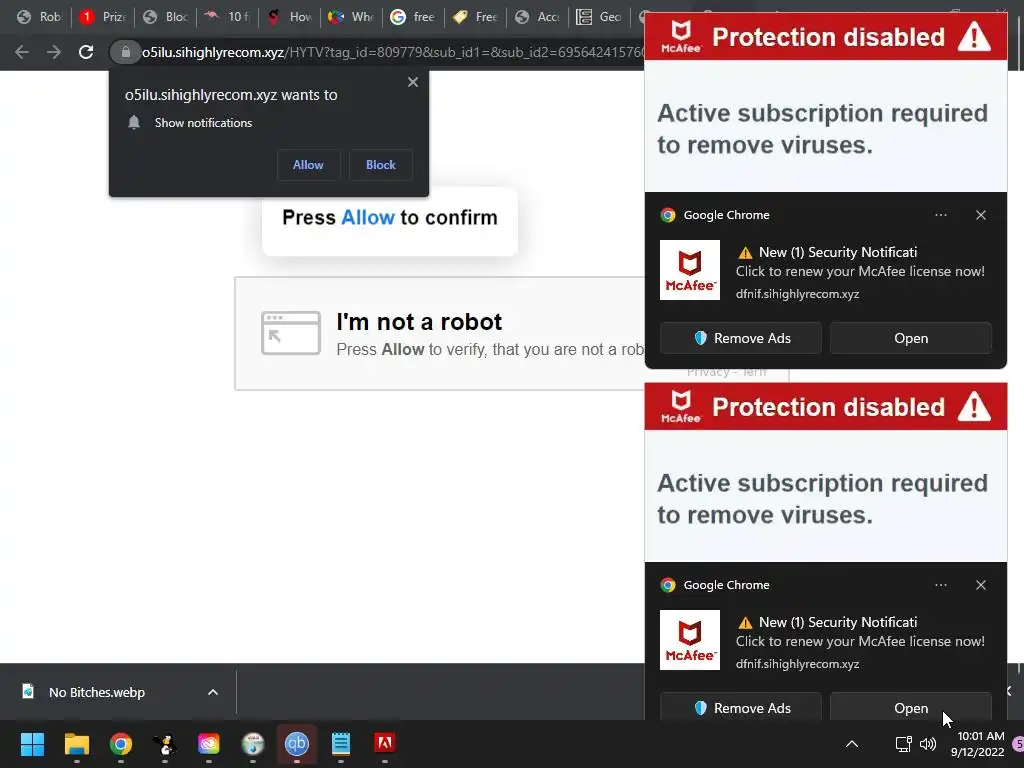This screenshot has height=768, width=1024.
Task: Click McAfee logo in top notification
Action: (690, 270)
